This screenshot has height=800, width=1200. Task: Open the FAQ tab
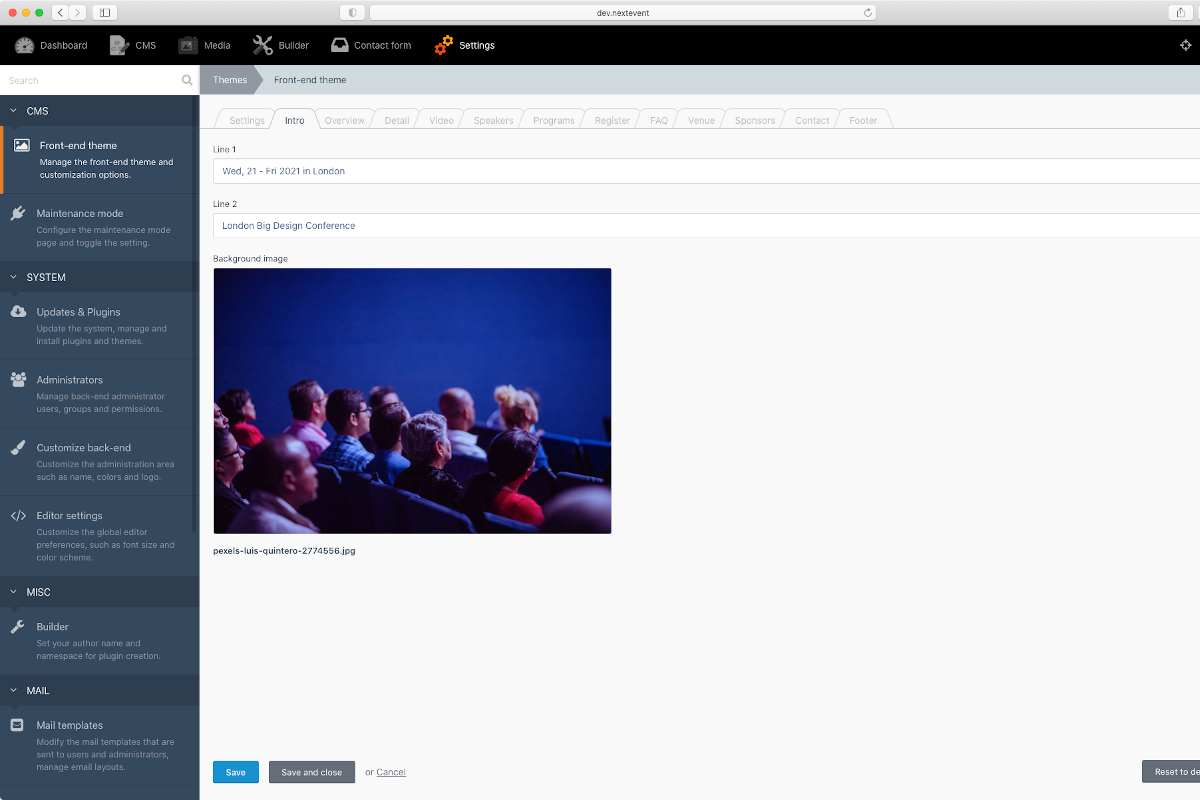click(x=659, y=120)
